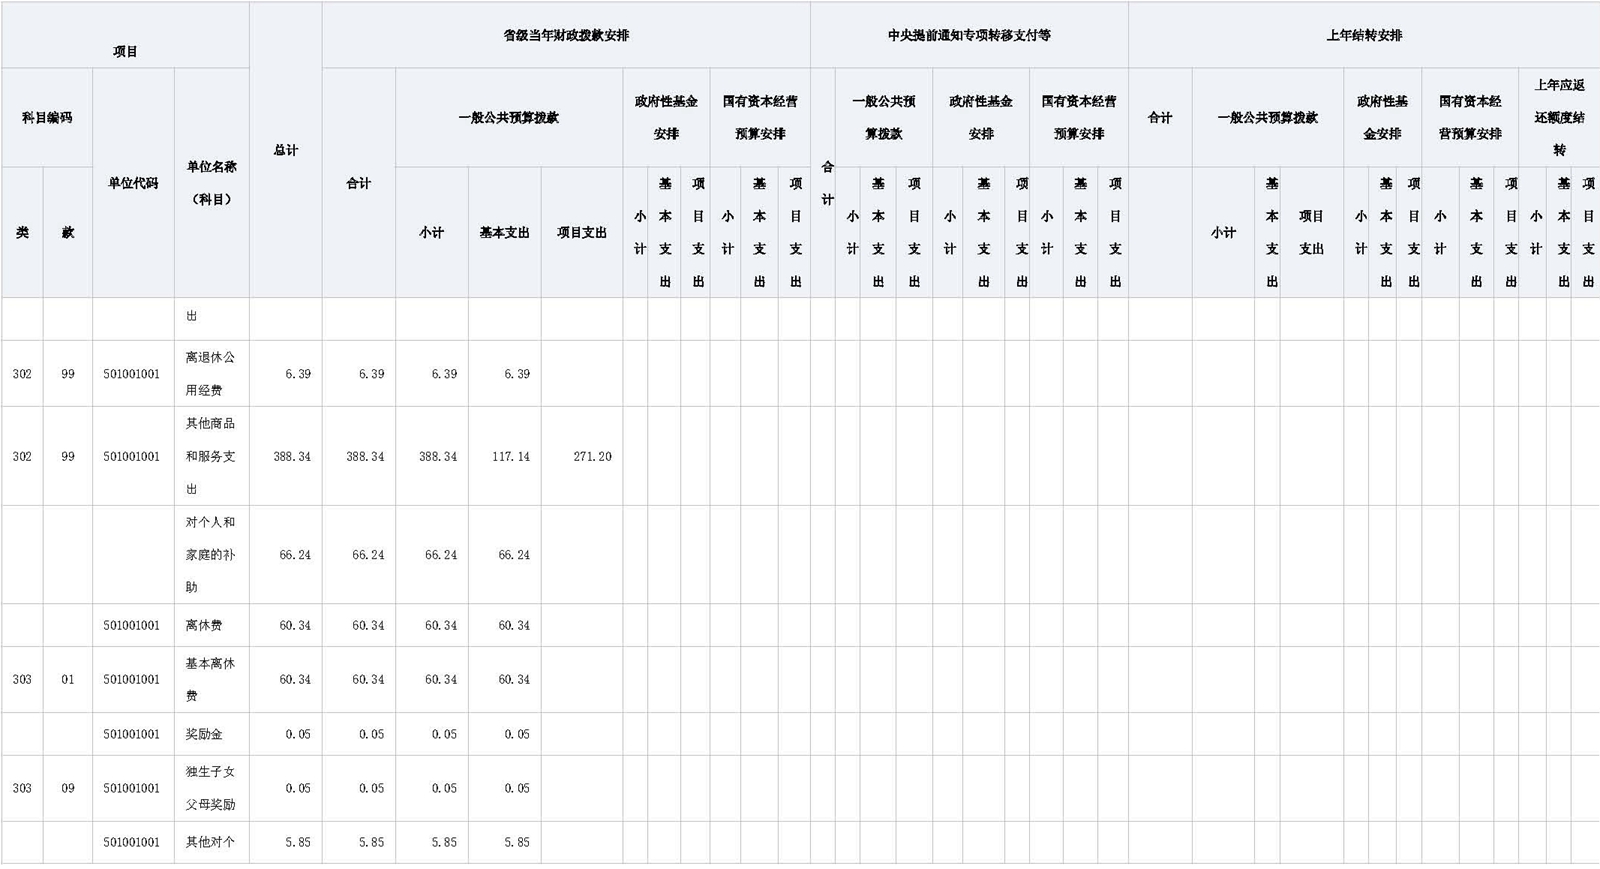Image resolution: width=1600 pixels, height=869 pixels.
Task: Click 小计 value 0.05 in 独生子女父母奖励 row
Action: click(x=444, y=788)
